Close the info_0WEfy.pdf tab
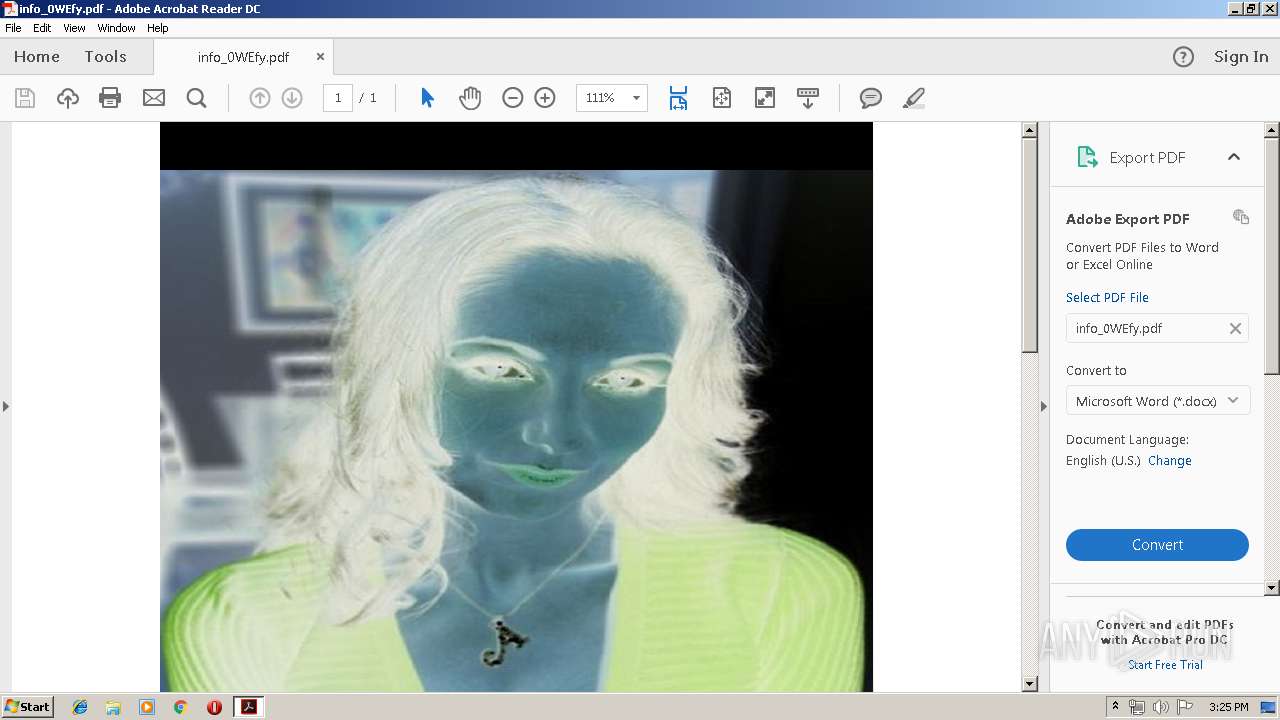 (320, 57)
